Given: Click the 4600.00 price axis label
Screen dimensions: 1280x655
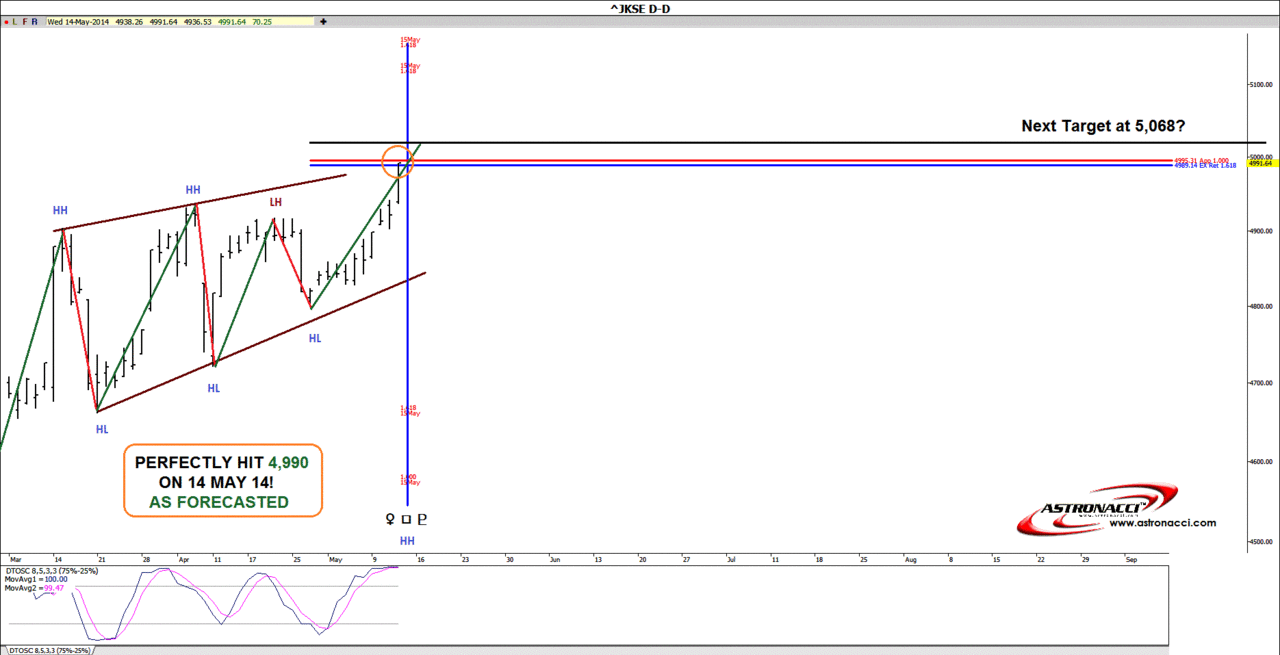Looking at the screenshot, I should click(1260, 461).
